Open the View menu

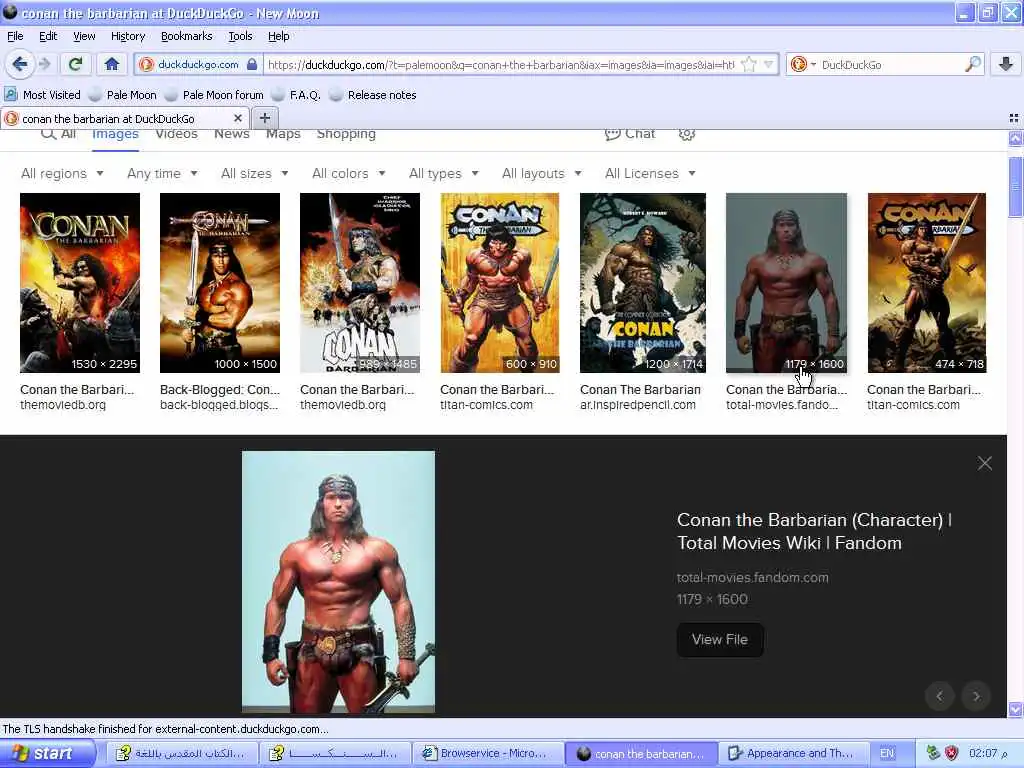pos(84,36)
